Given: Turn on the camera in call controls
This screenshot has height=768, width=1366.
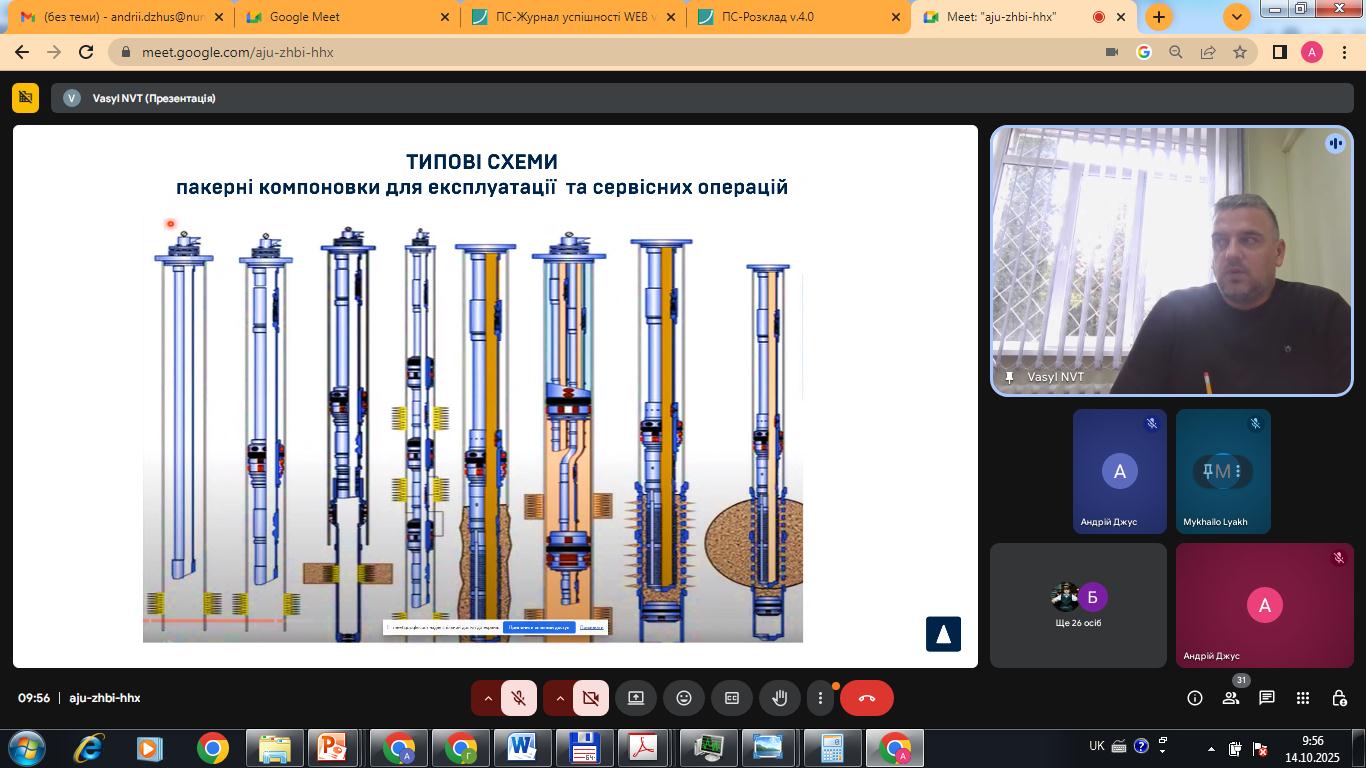Looking at the screenshot, I should 591,698.
